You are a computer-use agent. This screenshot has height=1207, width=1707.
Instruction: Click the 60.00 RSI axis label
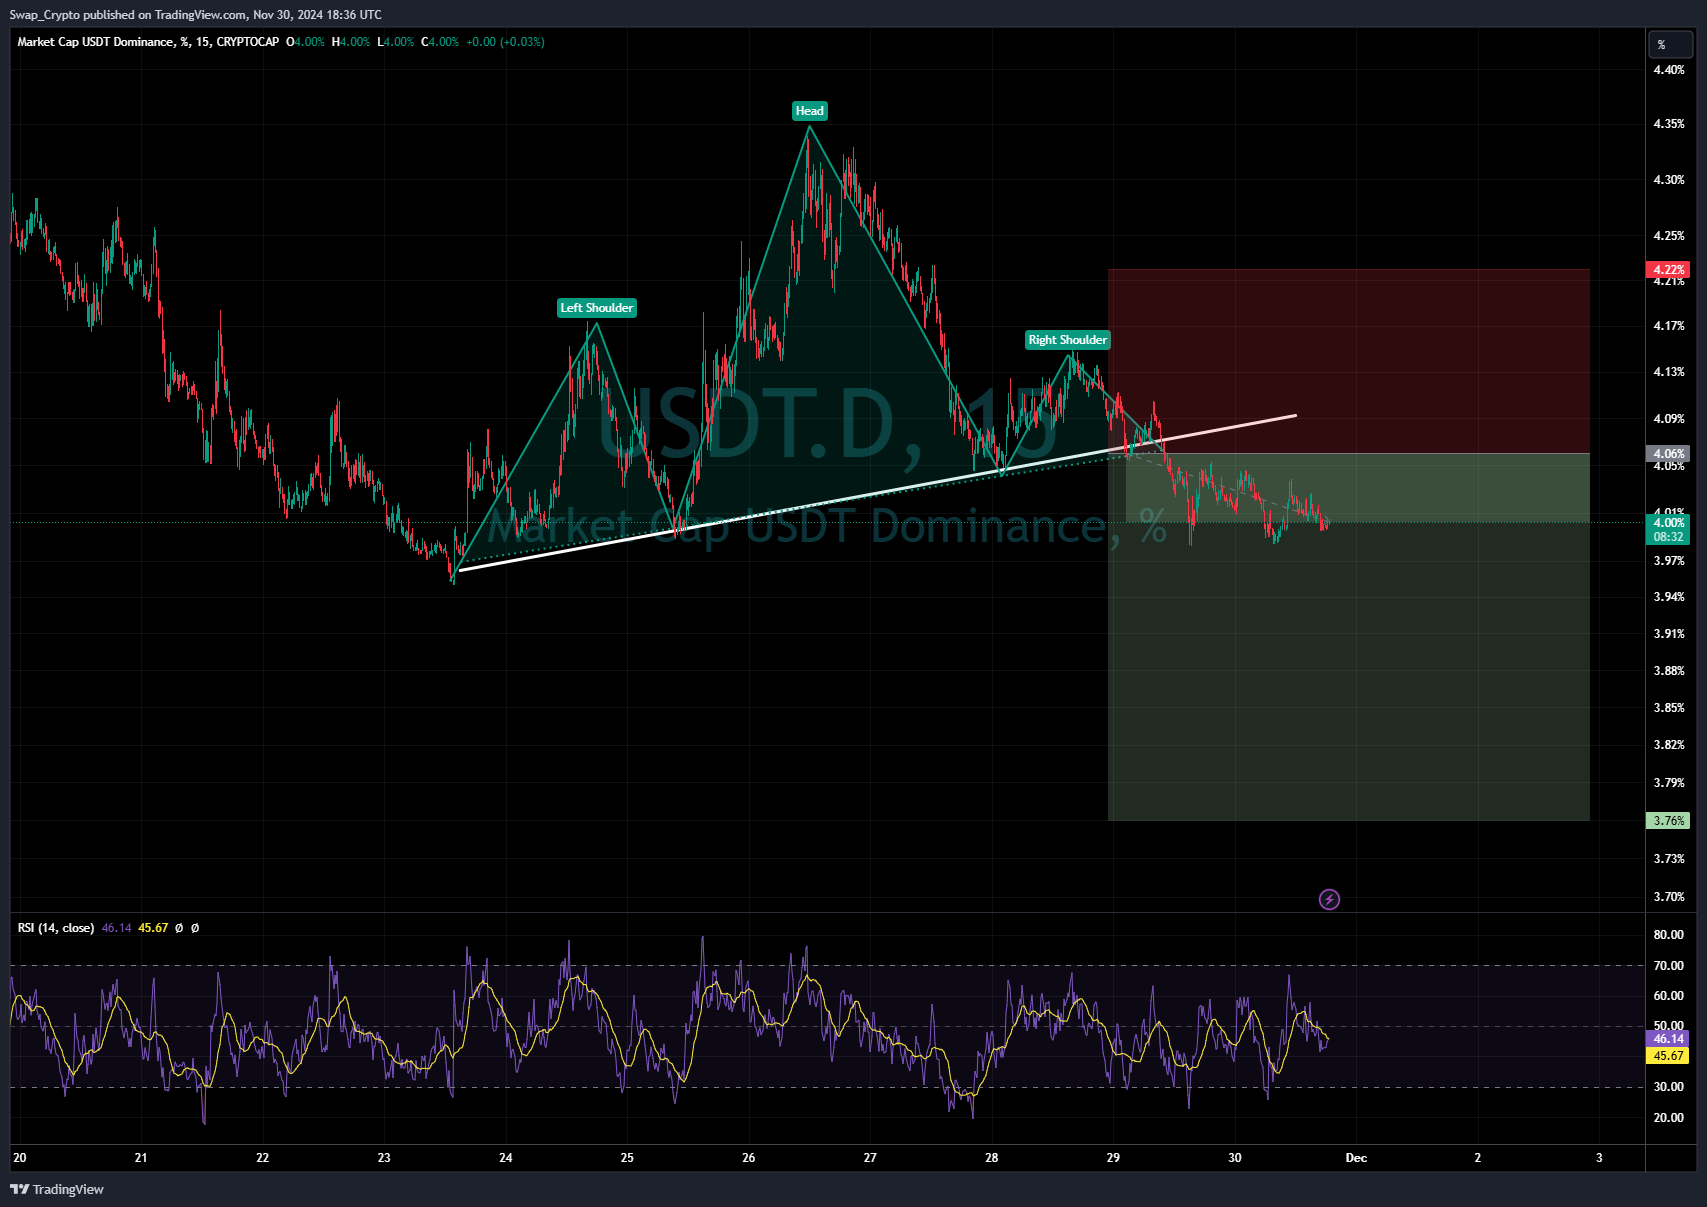pos(1669,996)
